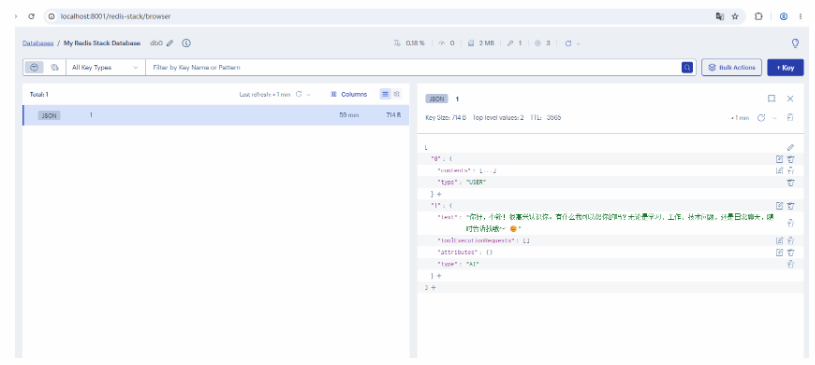Edit the whole JSON with the pencil icon
Image resolution: width=815 pixels, height=365 pixels.
(791, 148)
